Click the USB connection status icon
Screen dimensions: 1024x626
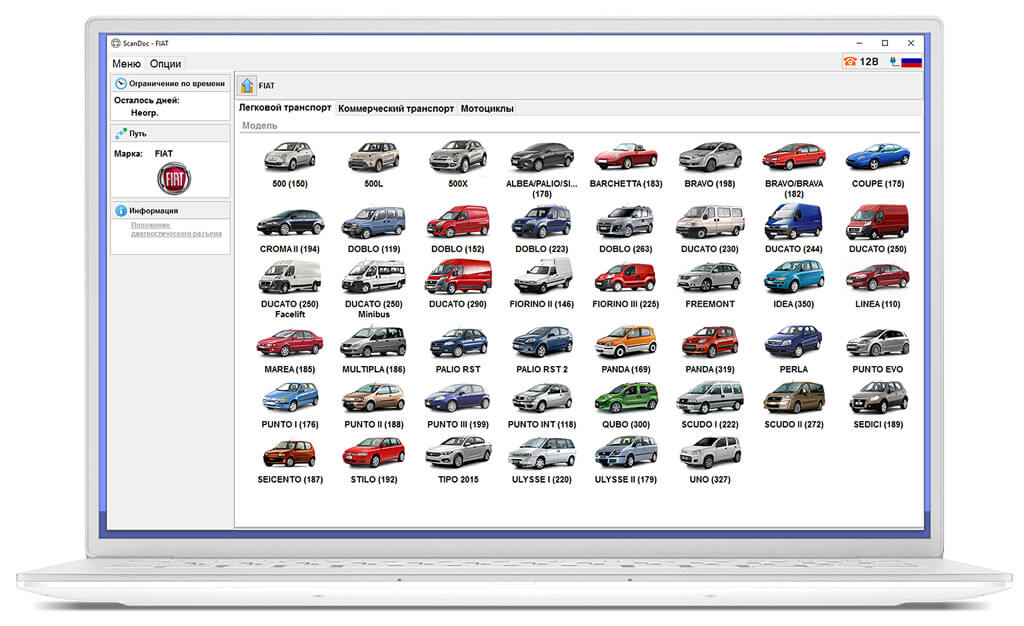[x=893, y=61]
